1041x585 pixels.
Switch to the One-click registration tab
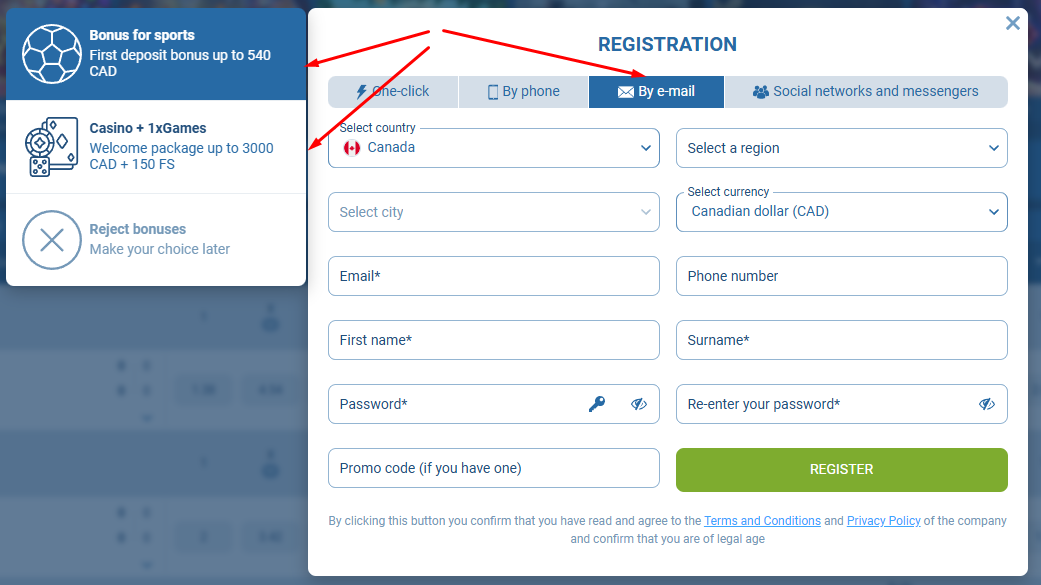coord(393,92)
